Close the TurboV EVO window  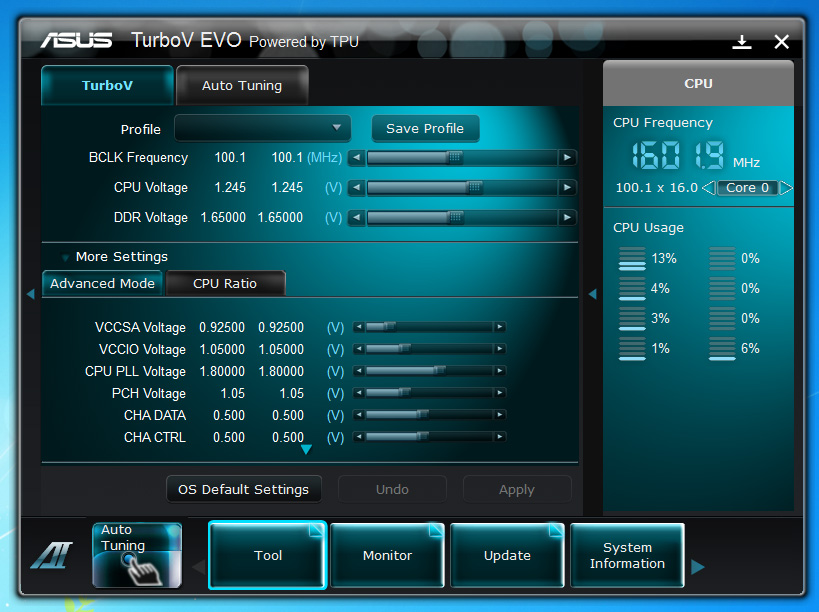click(781, 42)
